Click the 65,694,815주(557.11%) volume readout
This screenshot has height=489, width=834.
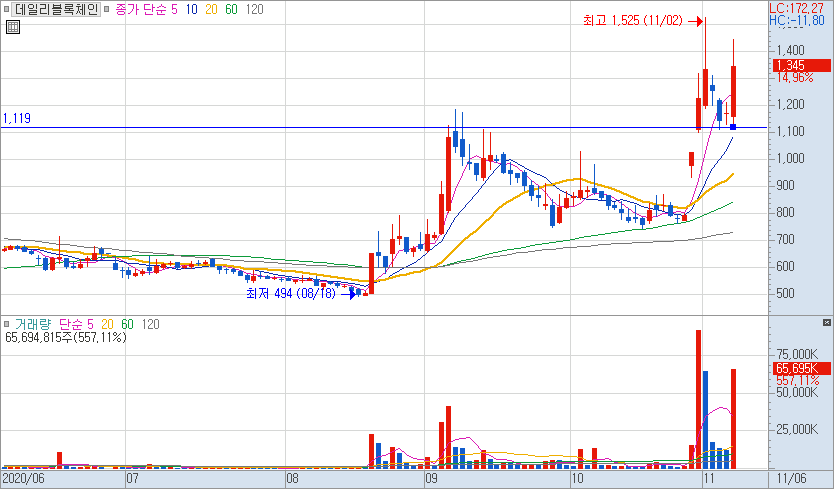[65, 337]
